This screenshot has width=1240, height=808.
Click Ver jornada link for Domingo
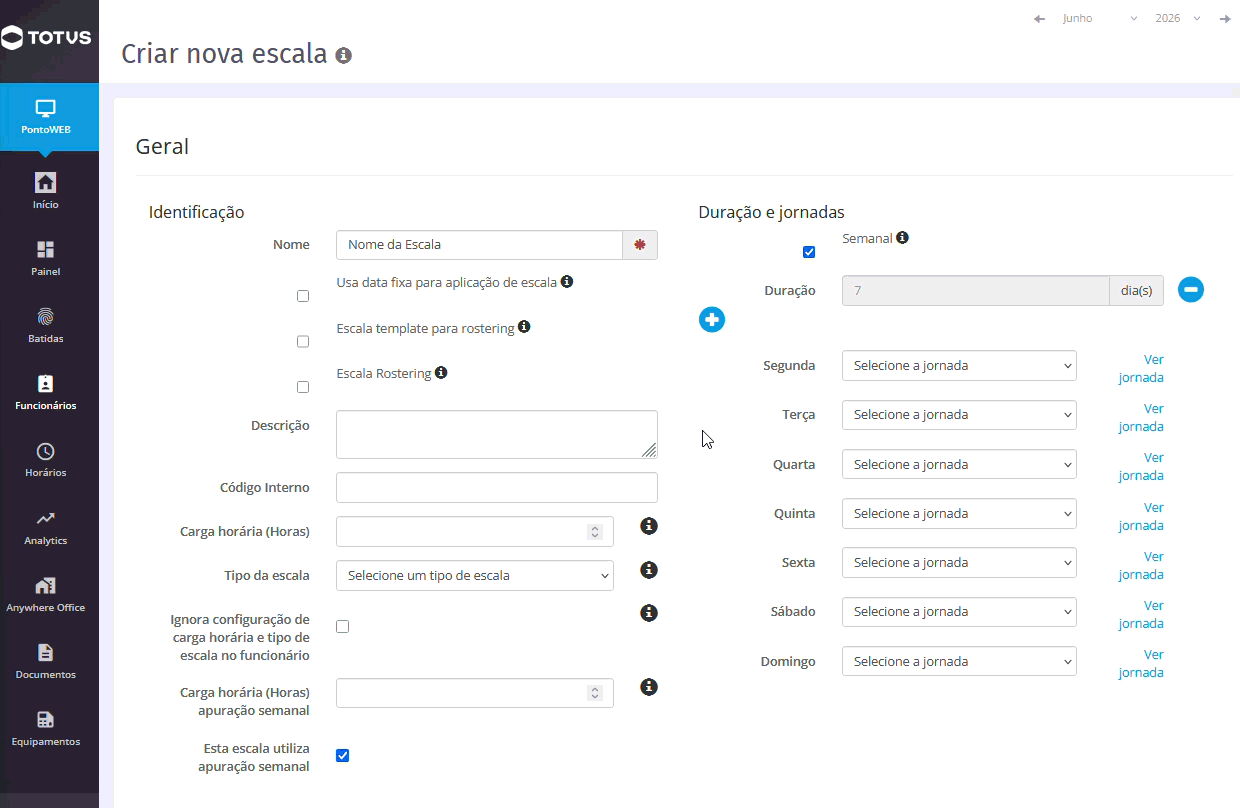point(1141,664)
